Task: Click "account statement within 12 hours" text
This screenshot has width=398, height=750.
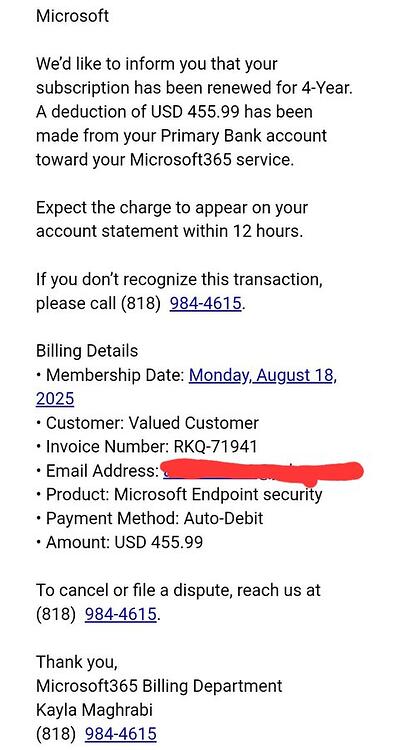Action: (x=170, y=232)
